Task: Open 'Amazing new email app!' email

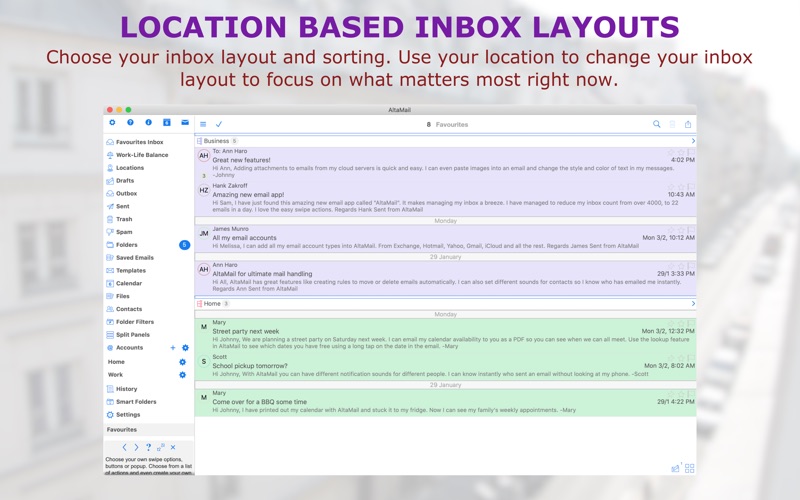Action: pyautogui.click(x=445, y=198)
